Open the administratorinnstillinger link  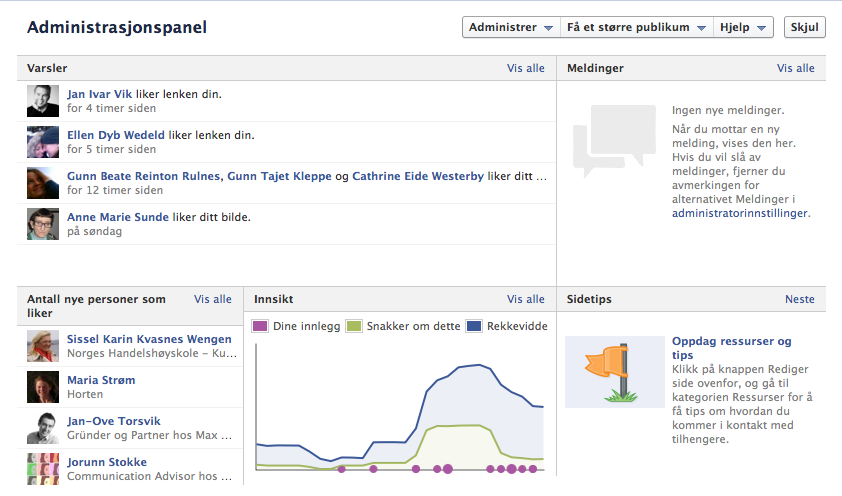coord(738,213)
